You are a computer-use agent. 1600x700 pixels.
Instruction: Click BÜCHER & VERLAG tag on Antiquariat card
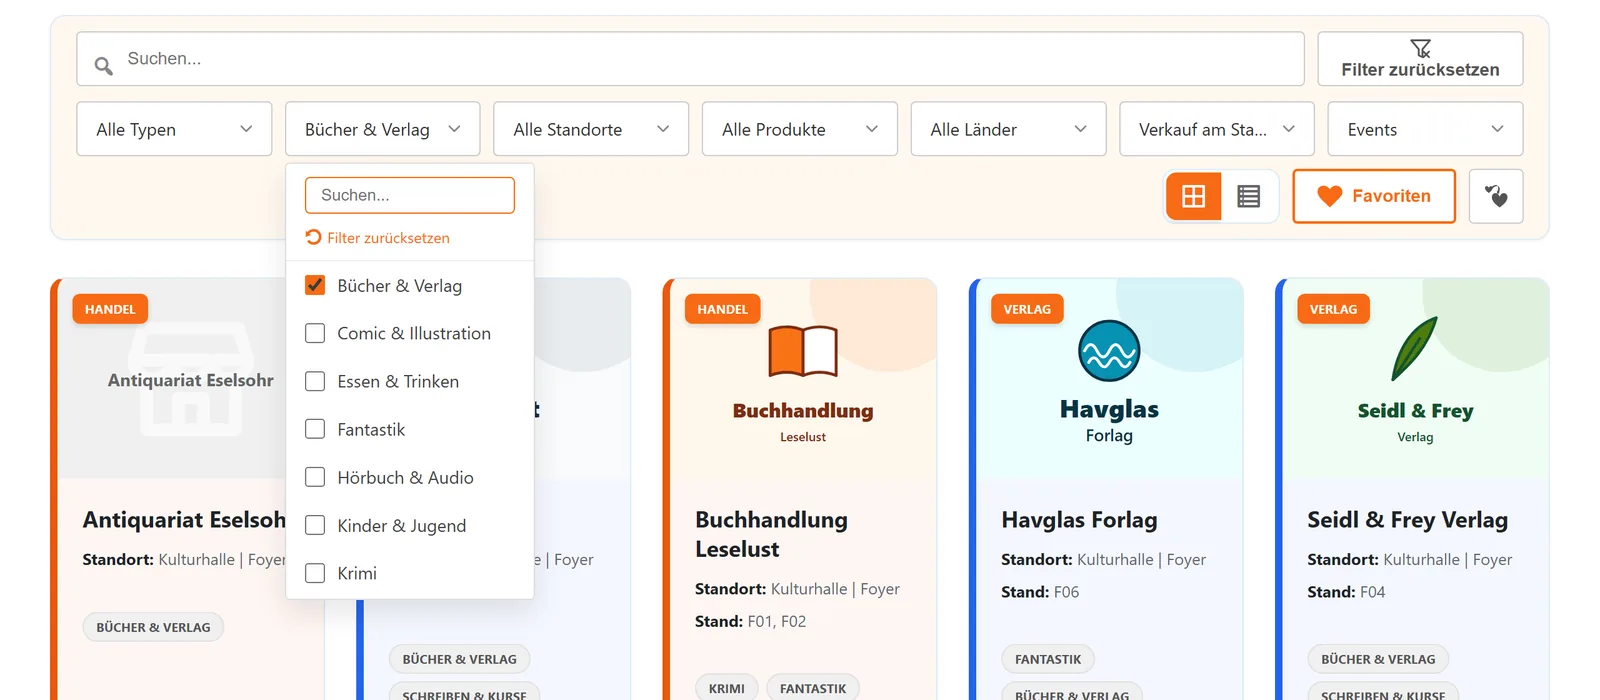point(153,627)
